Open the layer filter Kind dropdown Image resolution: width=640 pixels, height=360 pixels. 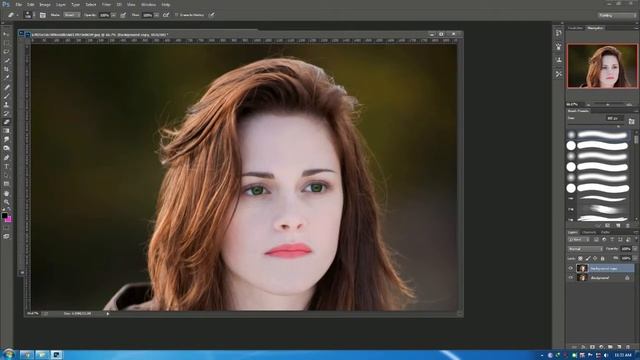tap(579, 240)
